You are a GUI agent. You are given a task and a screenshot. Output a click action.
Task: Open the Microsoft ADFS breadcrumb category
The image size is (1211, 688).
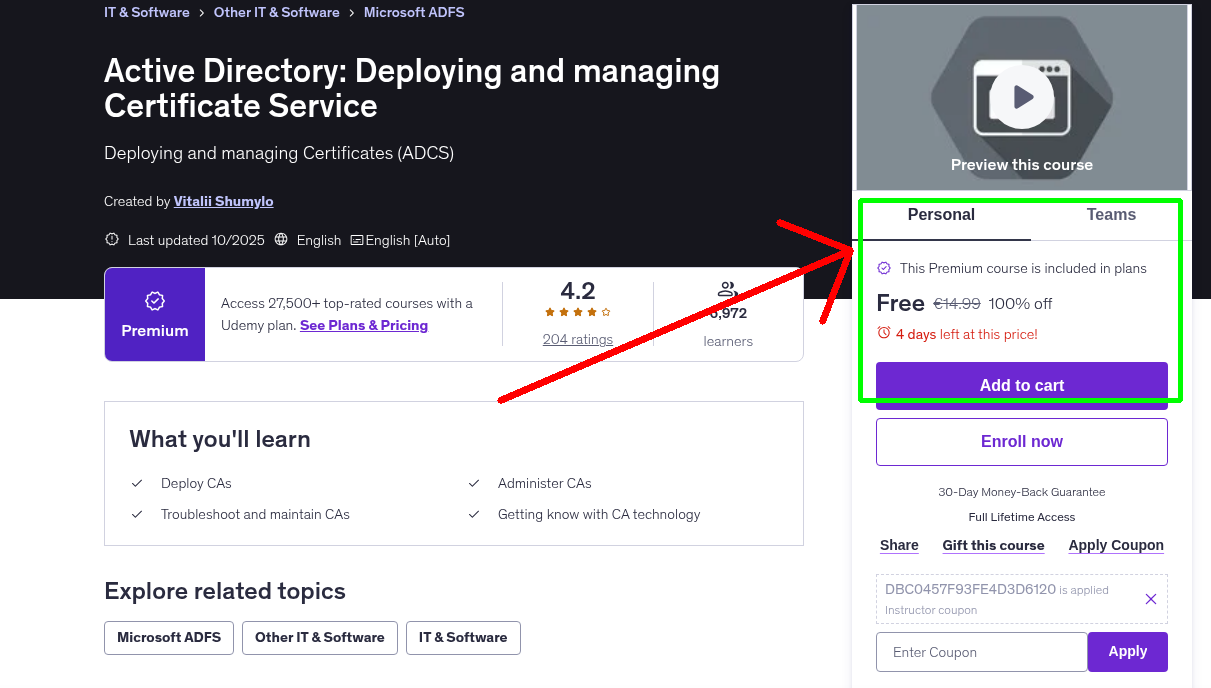click(414, 12)
